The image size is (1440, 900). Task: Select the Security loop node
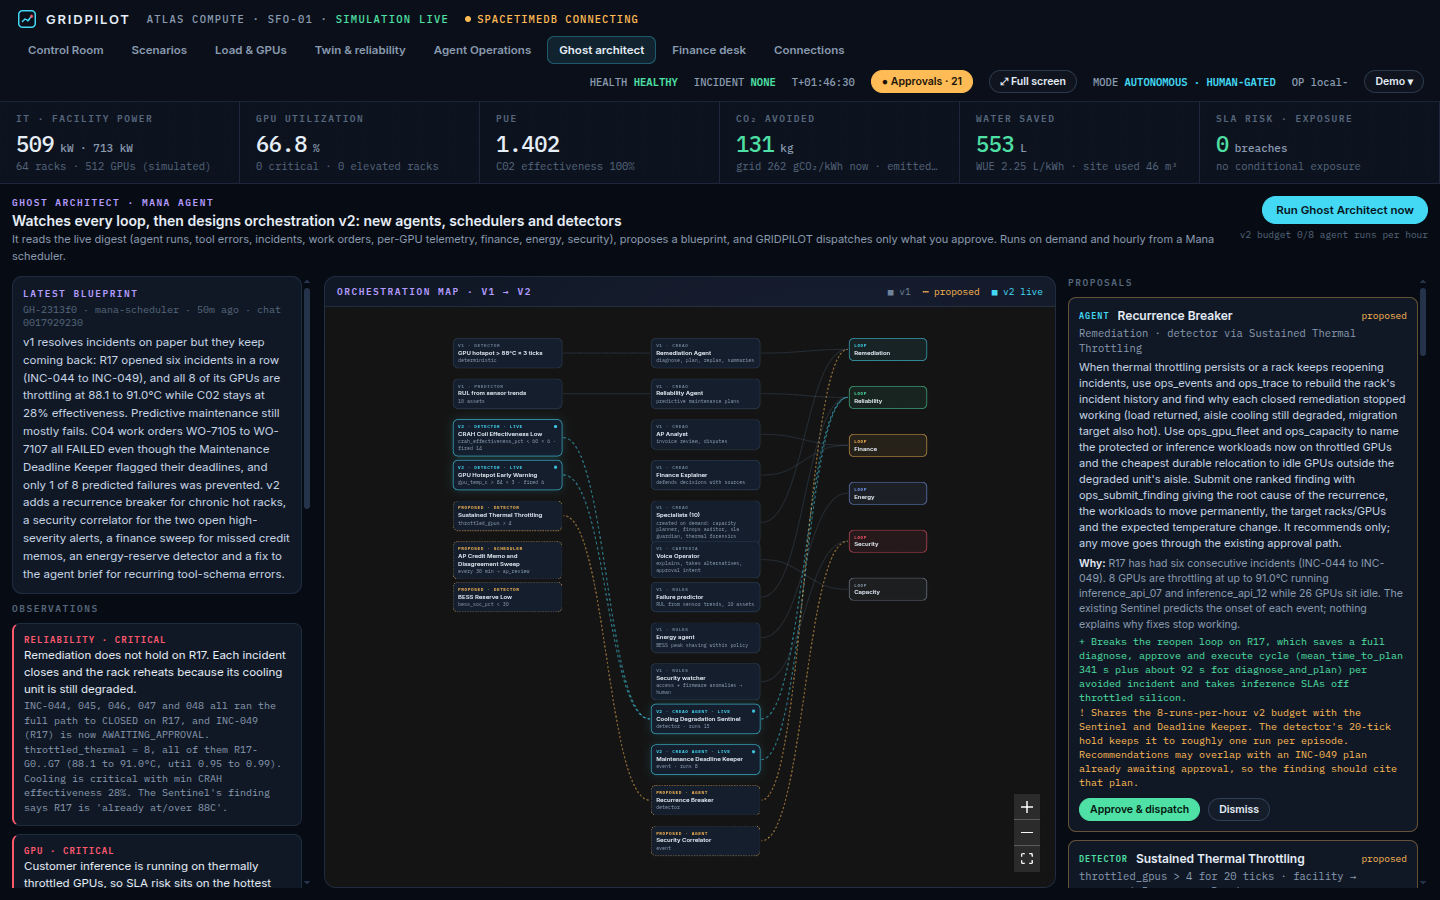(x=888, y=541)
